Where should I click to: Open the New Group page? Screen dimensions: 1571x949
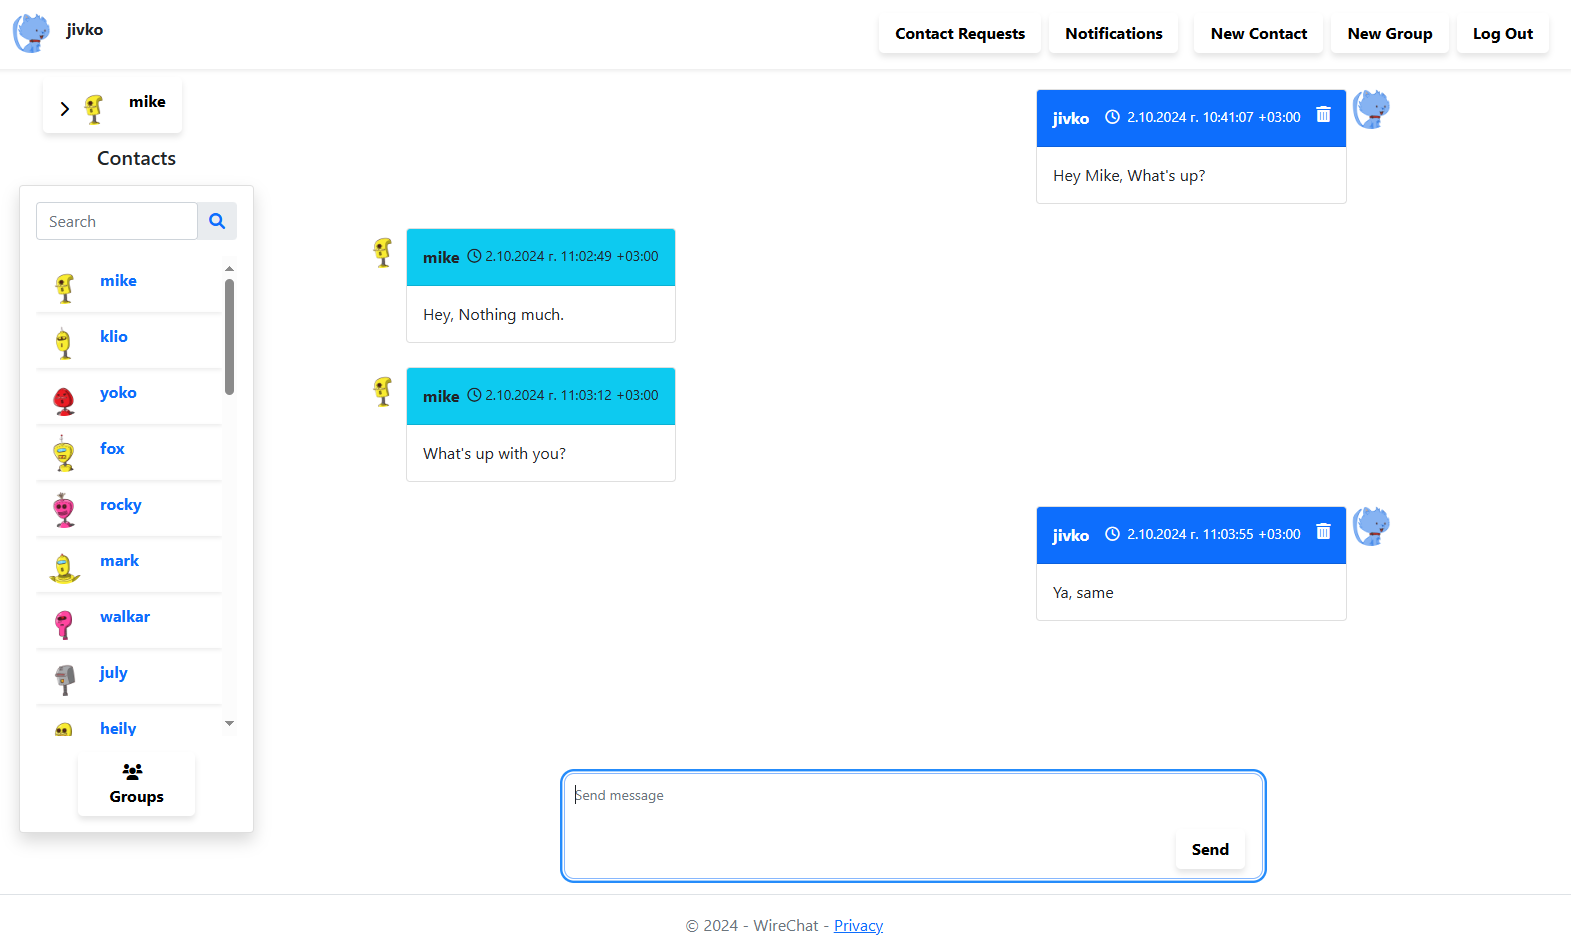(x=1390, y=34)
